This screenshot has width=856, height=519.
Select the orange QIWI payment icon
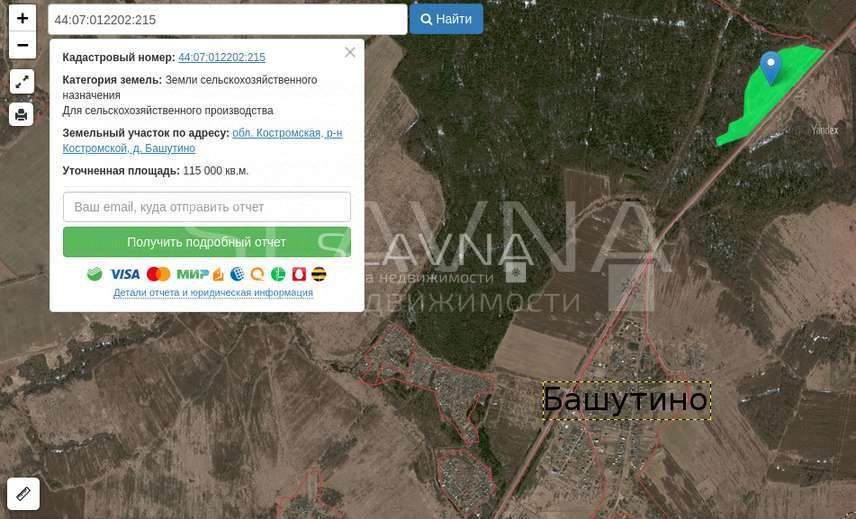pyautogui.click(x=257, y=274)
